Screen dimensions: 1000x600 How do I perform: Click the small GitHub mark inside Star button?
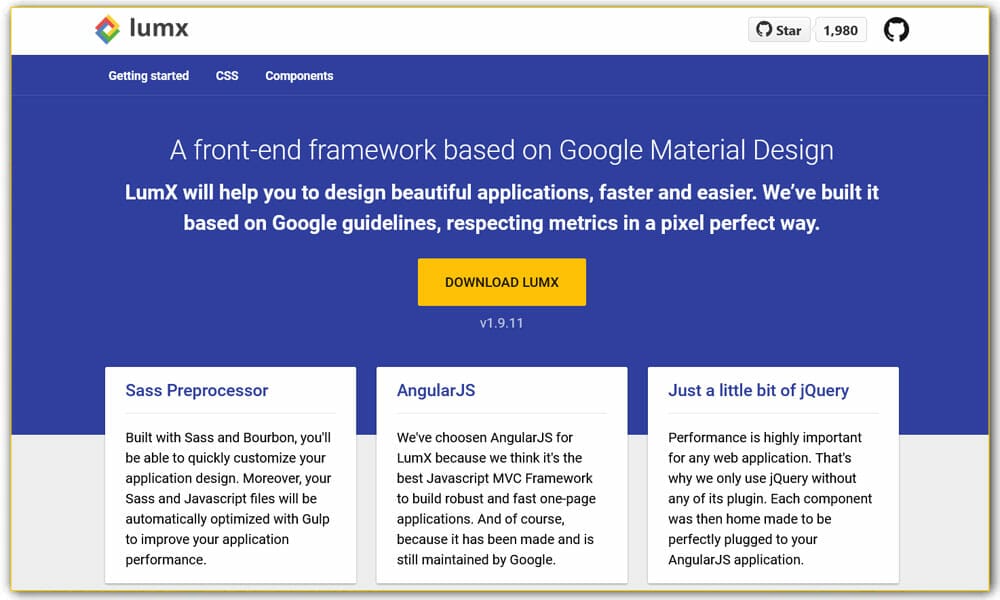(x=764, y=30)
